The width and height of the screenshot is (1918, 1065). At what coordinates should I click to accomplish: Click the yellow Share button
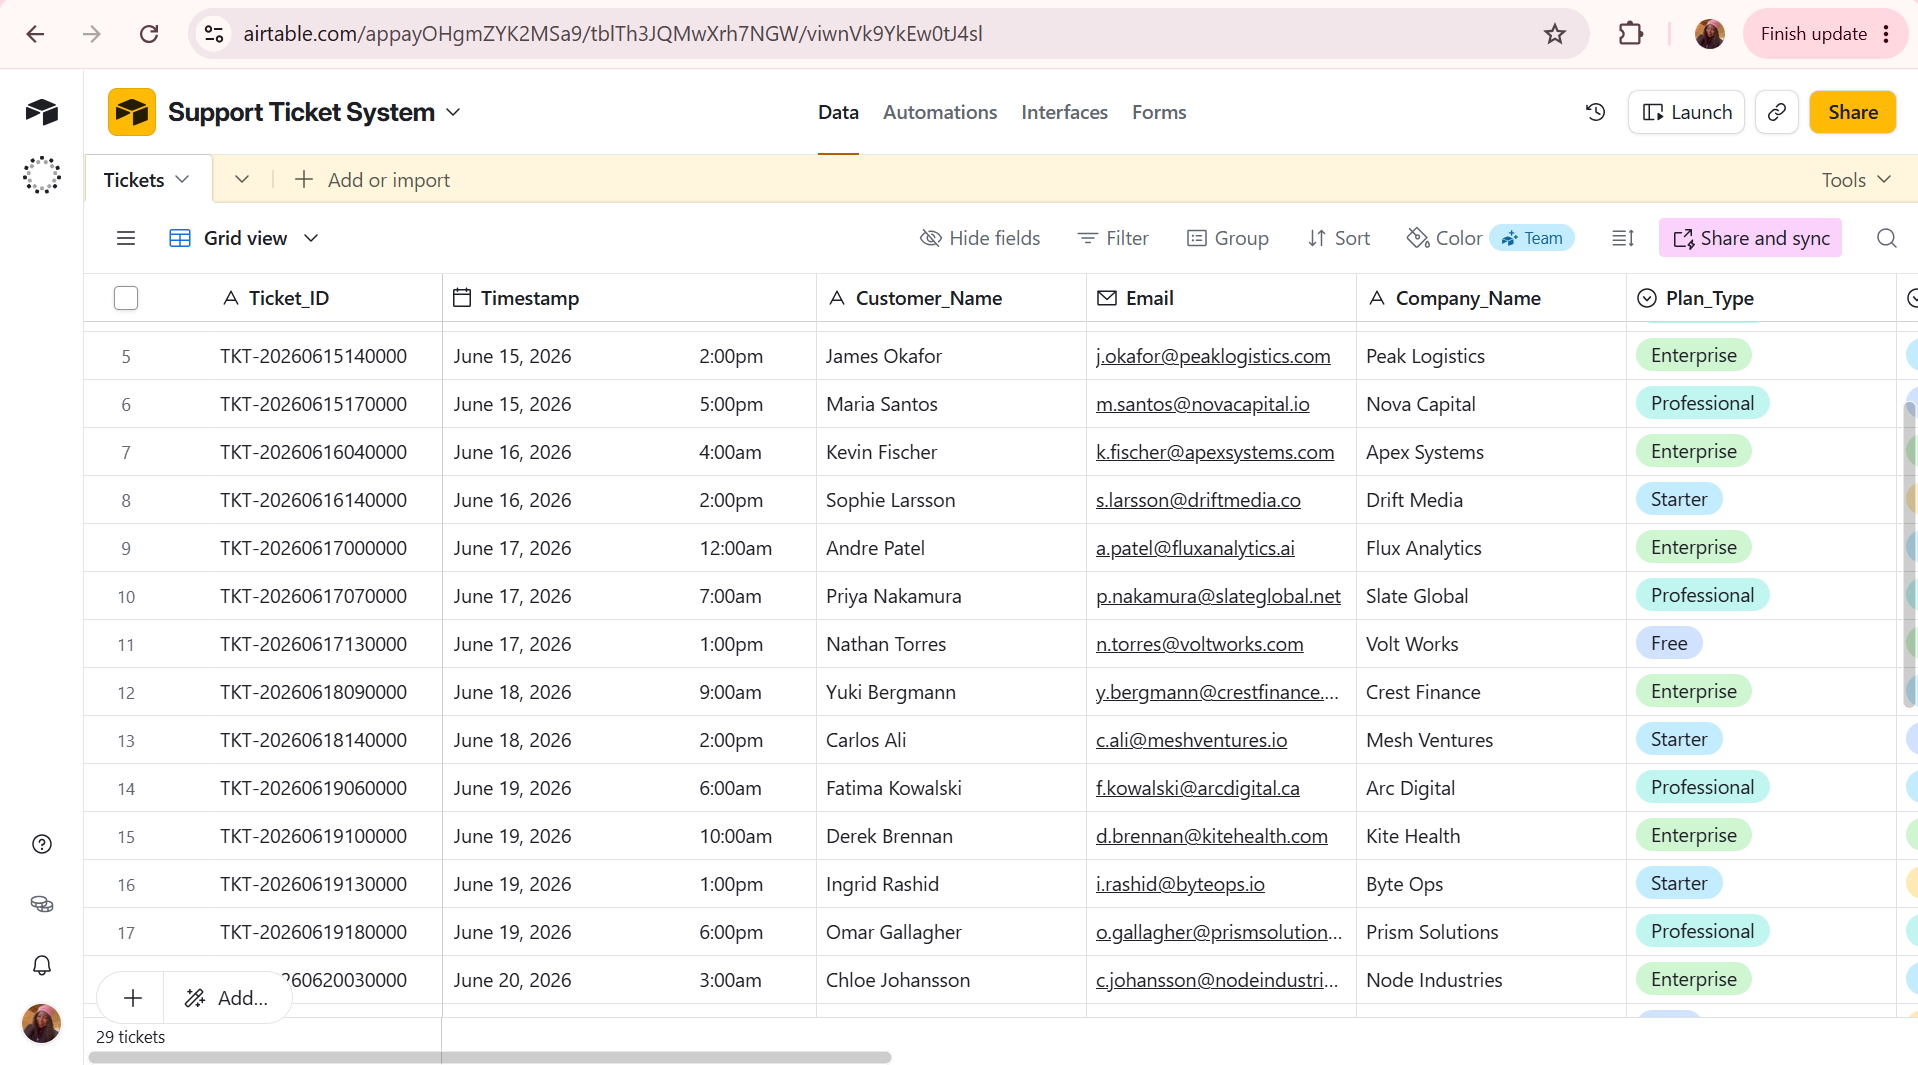click(1852, 112)
